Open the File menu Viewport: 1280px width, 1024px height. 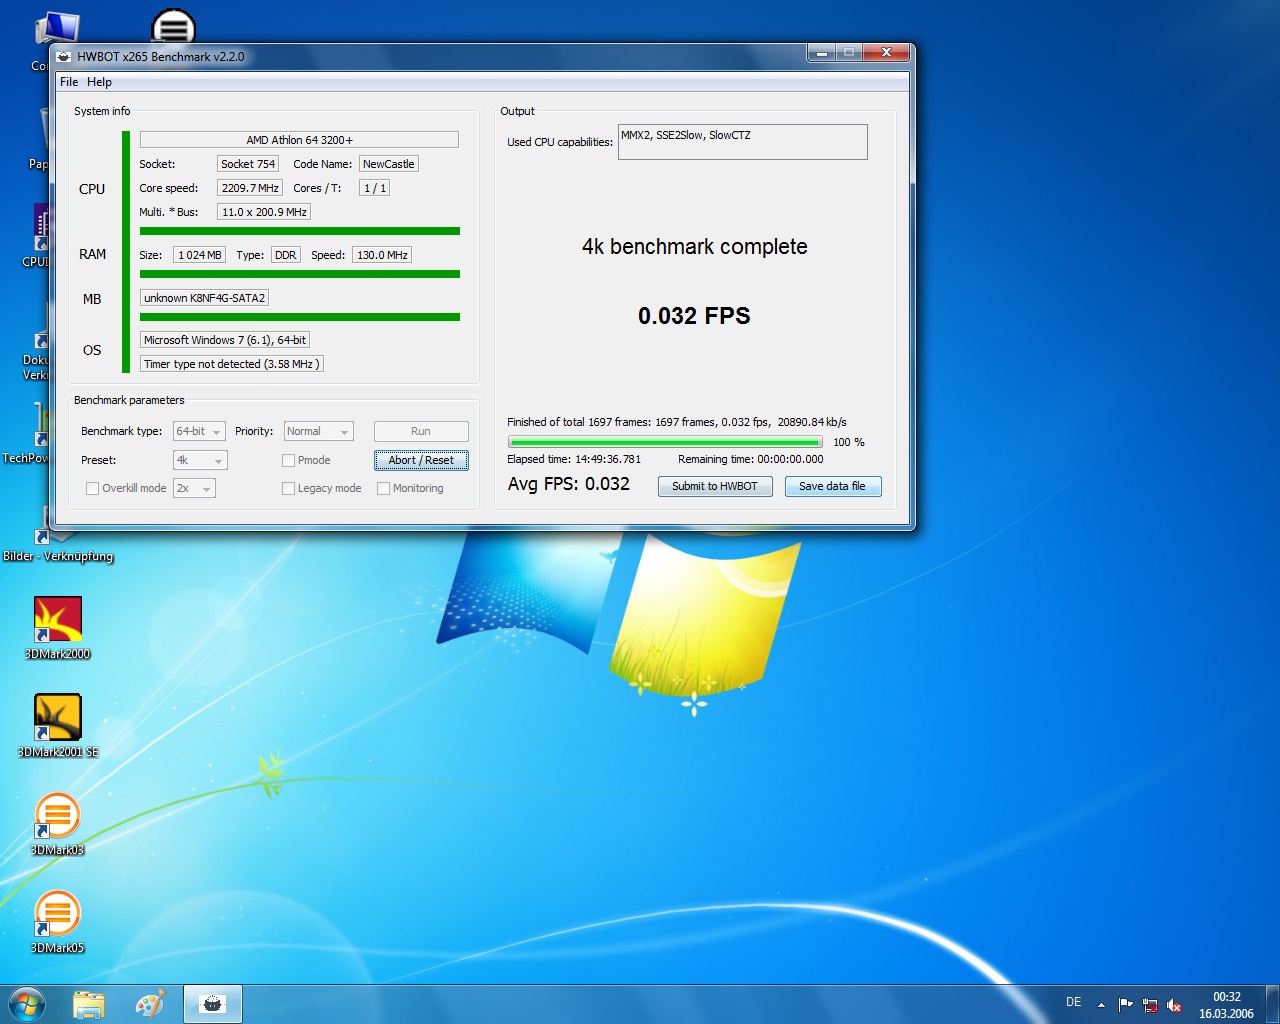pyautogui.click(x=69, y=82)
